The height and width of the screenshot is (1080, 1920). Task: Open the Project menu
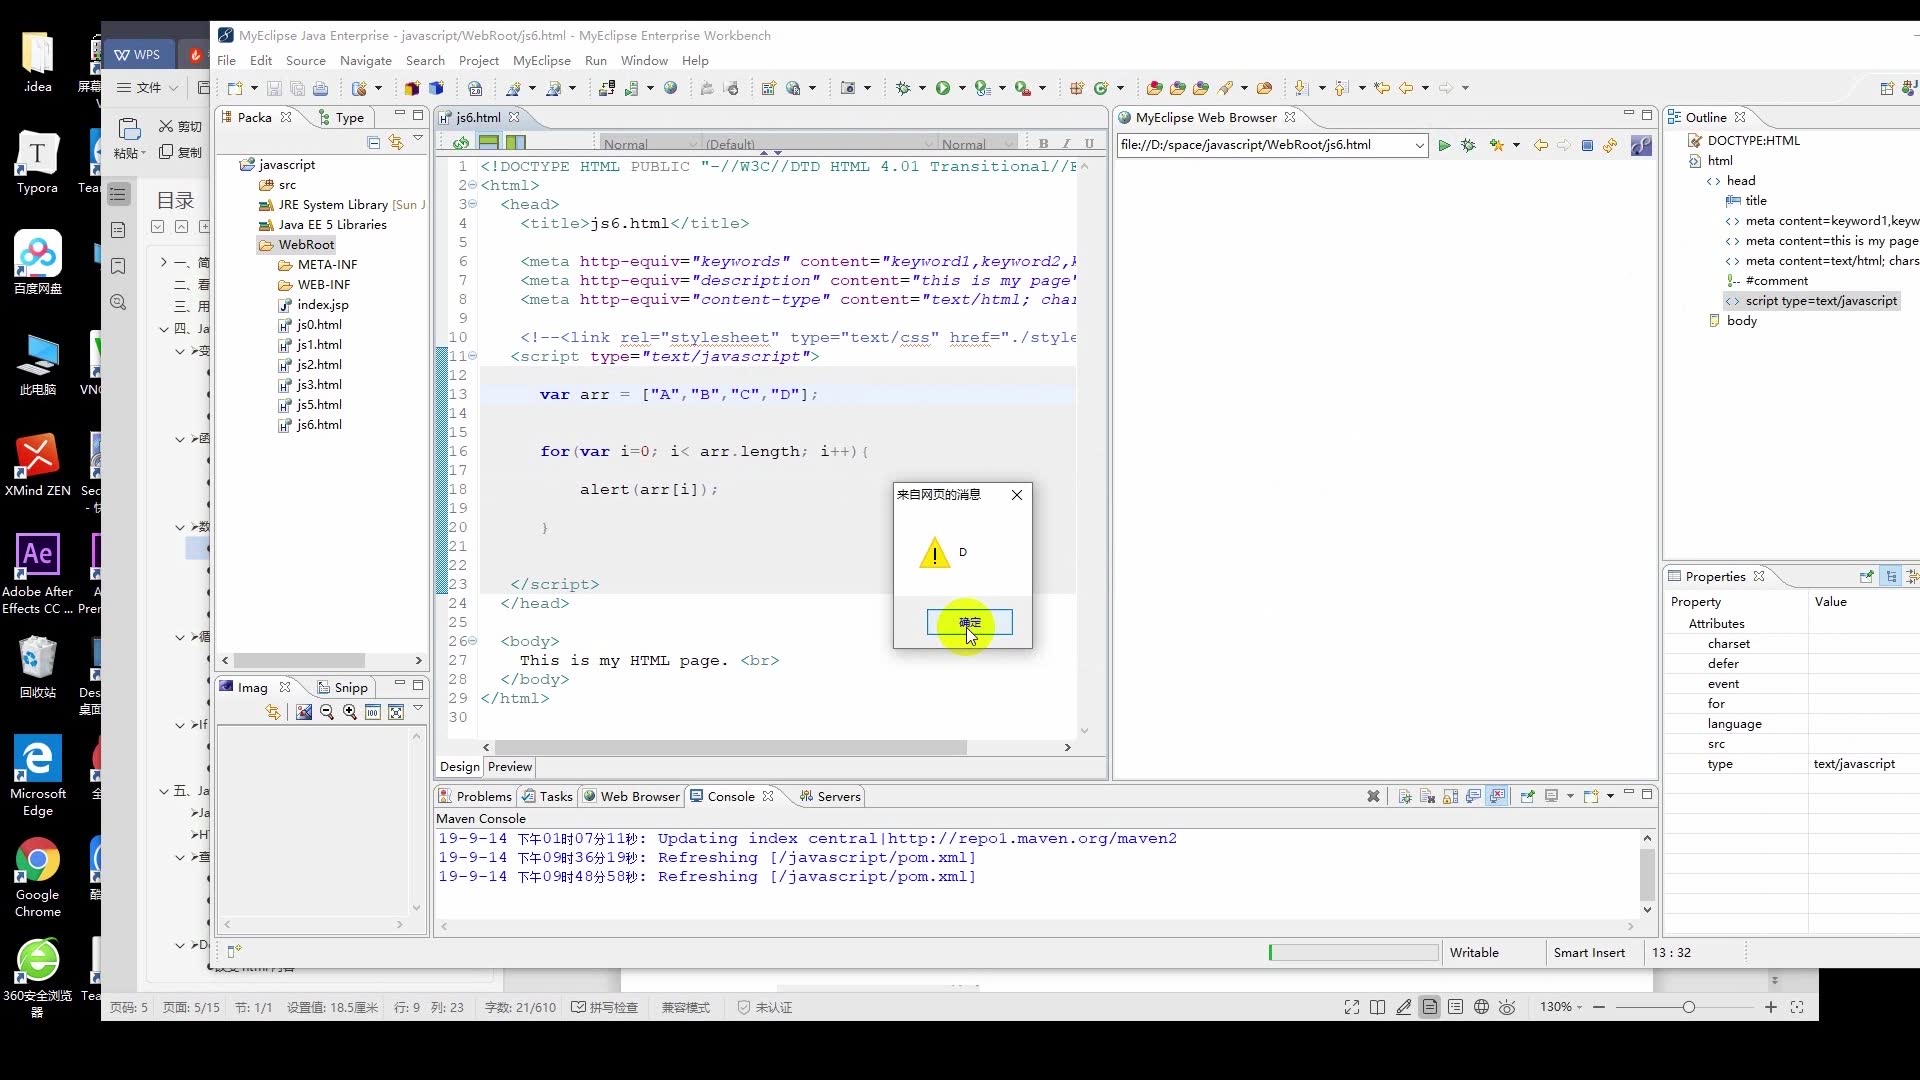click(x=478, y=61)
